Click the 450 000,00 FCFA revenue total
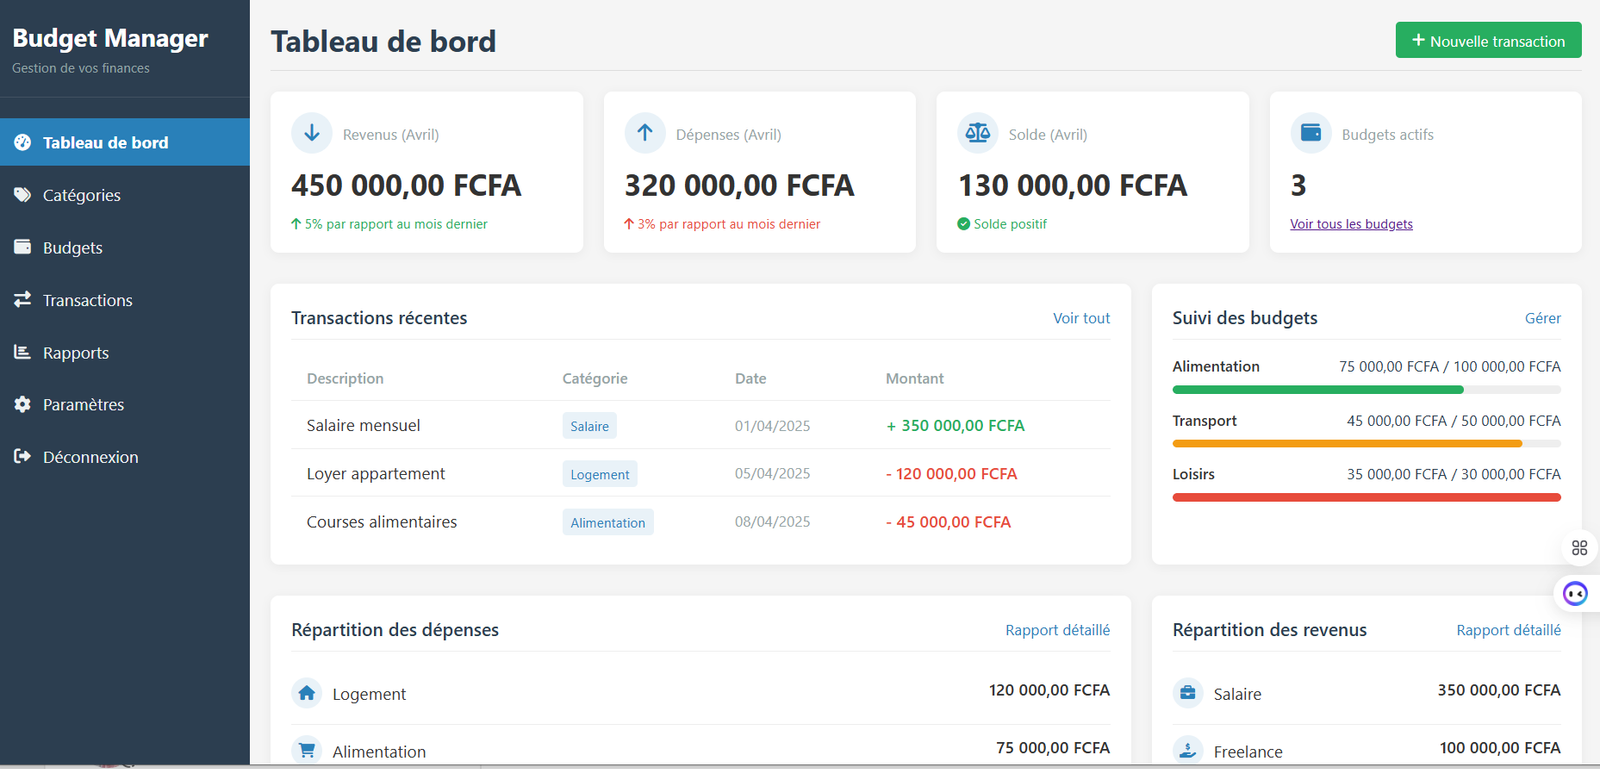This screenshot has height=769, width=1600. pos(406,185)
